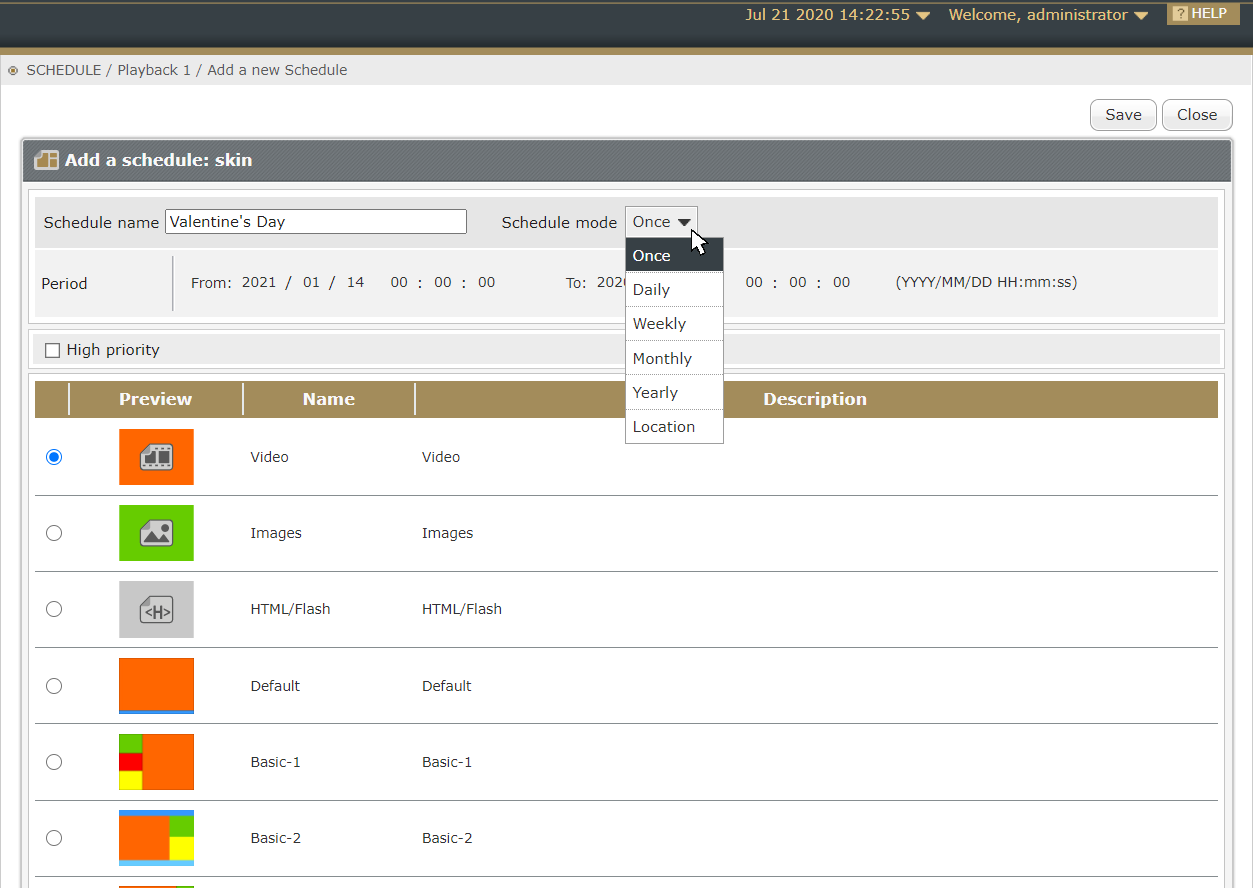The image size is (1253, 888).
Task: Choose Yearly schedule mode option
Action: click(x=674, y=392)
